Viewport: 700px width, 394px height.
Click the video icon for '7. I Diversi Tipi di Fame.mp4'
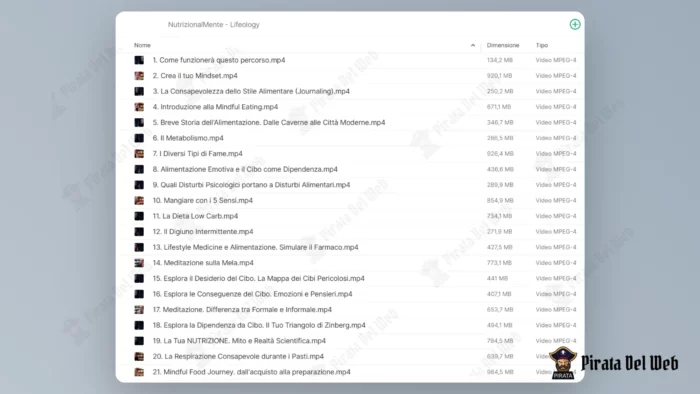139,154
